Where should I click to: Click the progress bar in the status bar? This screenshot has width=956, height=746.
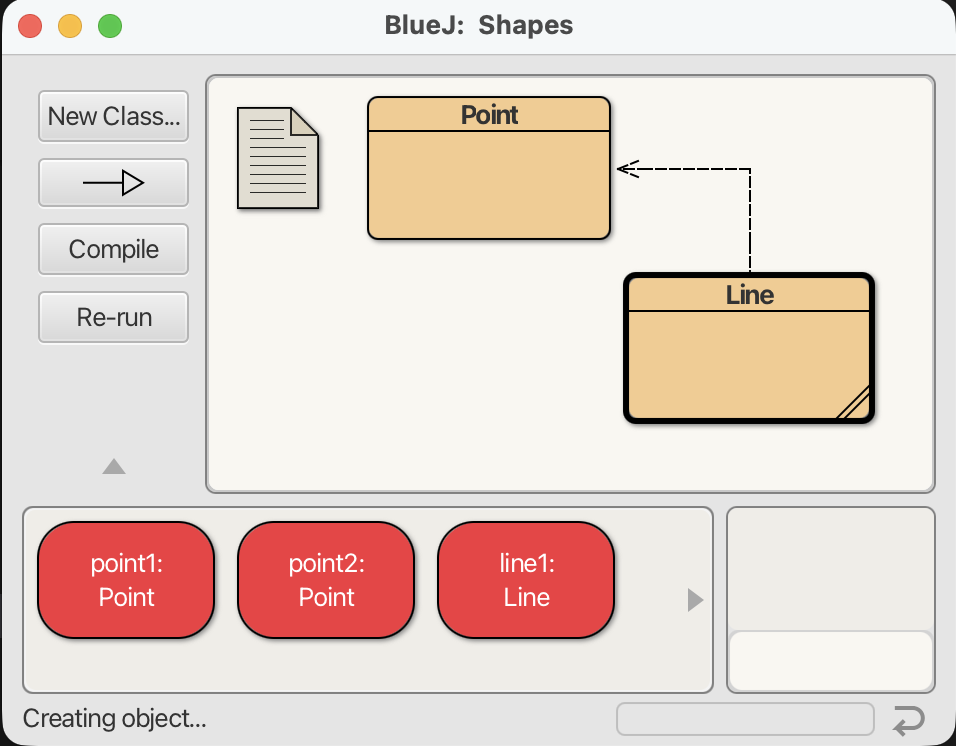click(745, 720)
